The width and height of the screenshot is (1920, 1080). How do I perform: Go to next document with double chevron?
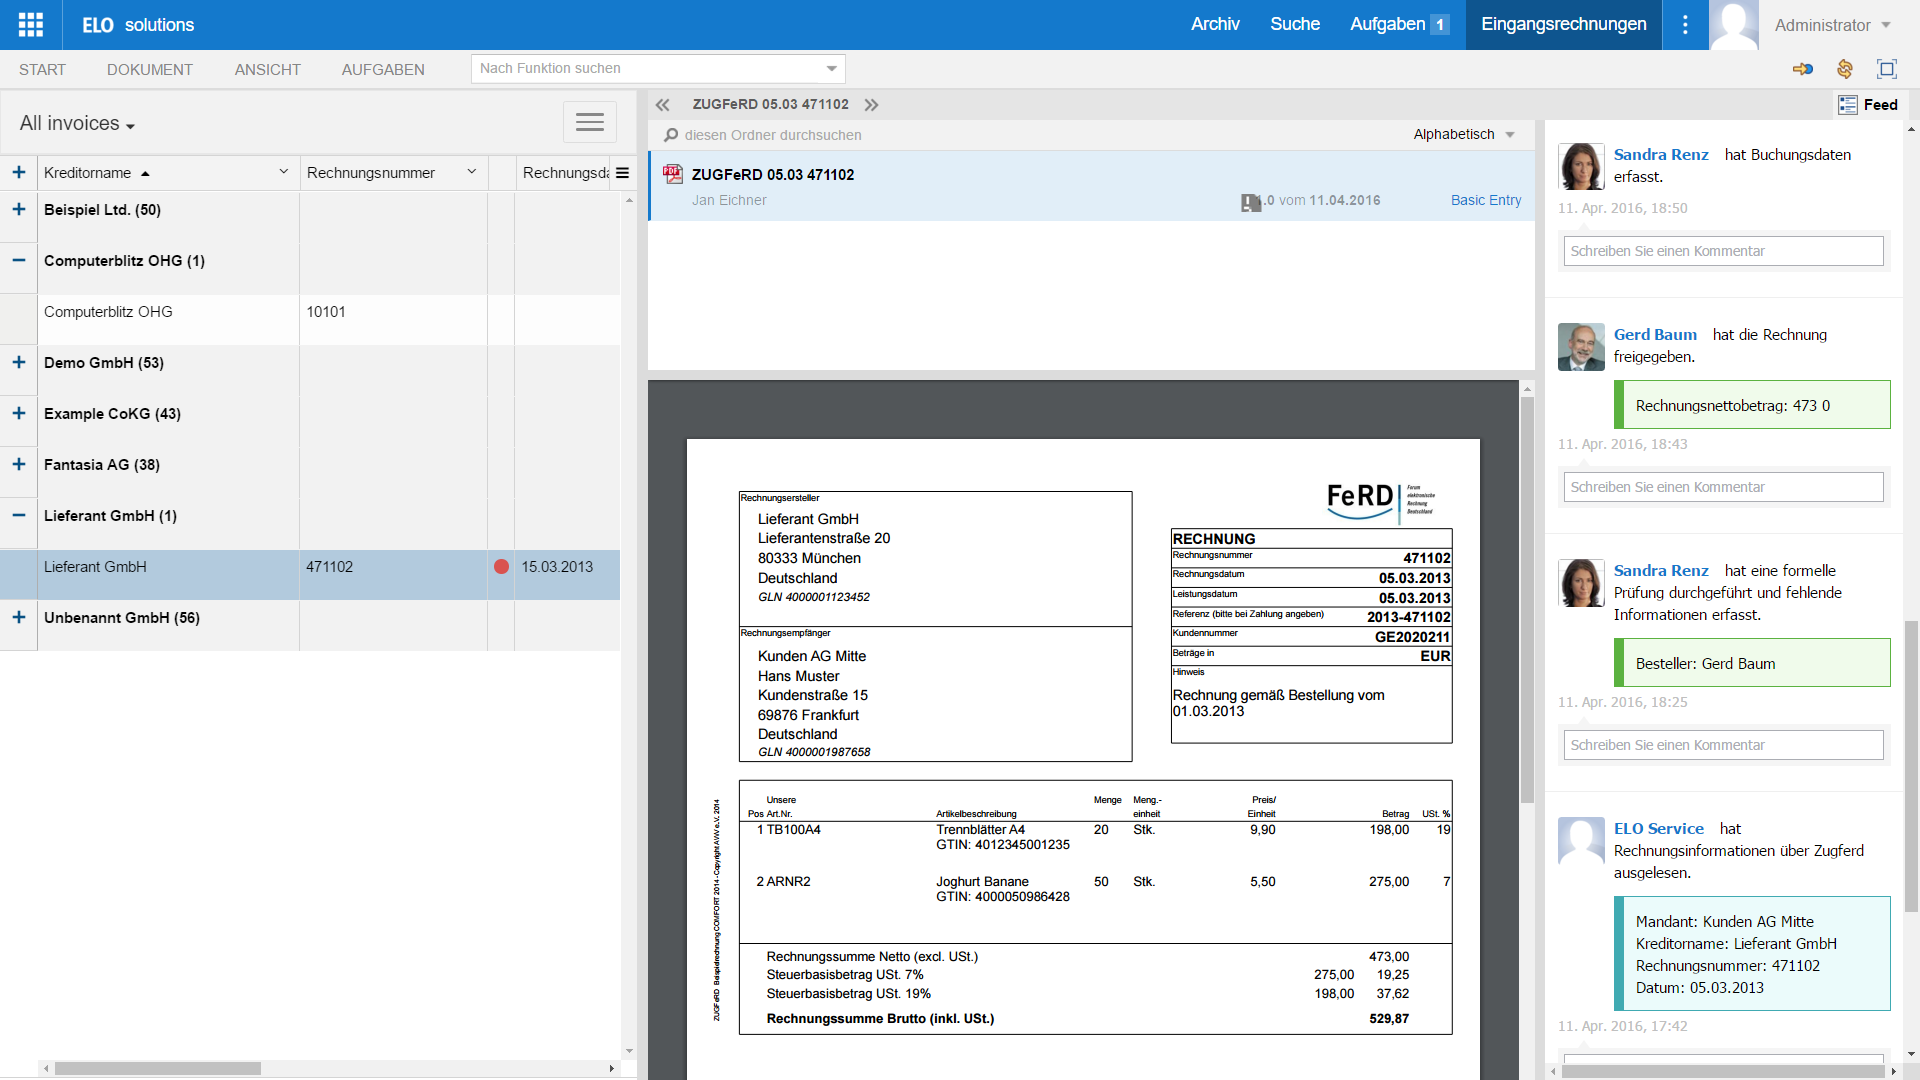point(872,105)
